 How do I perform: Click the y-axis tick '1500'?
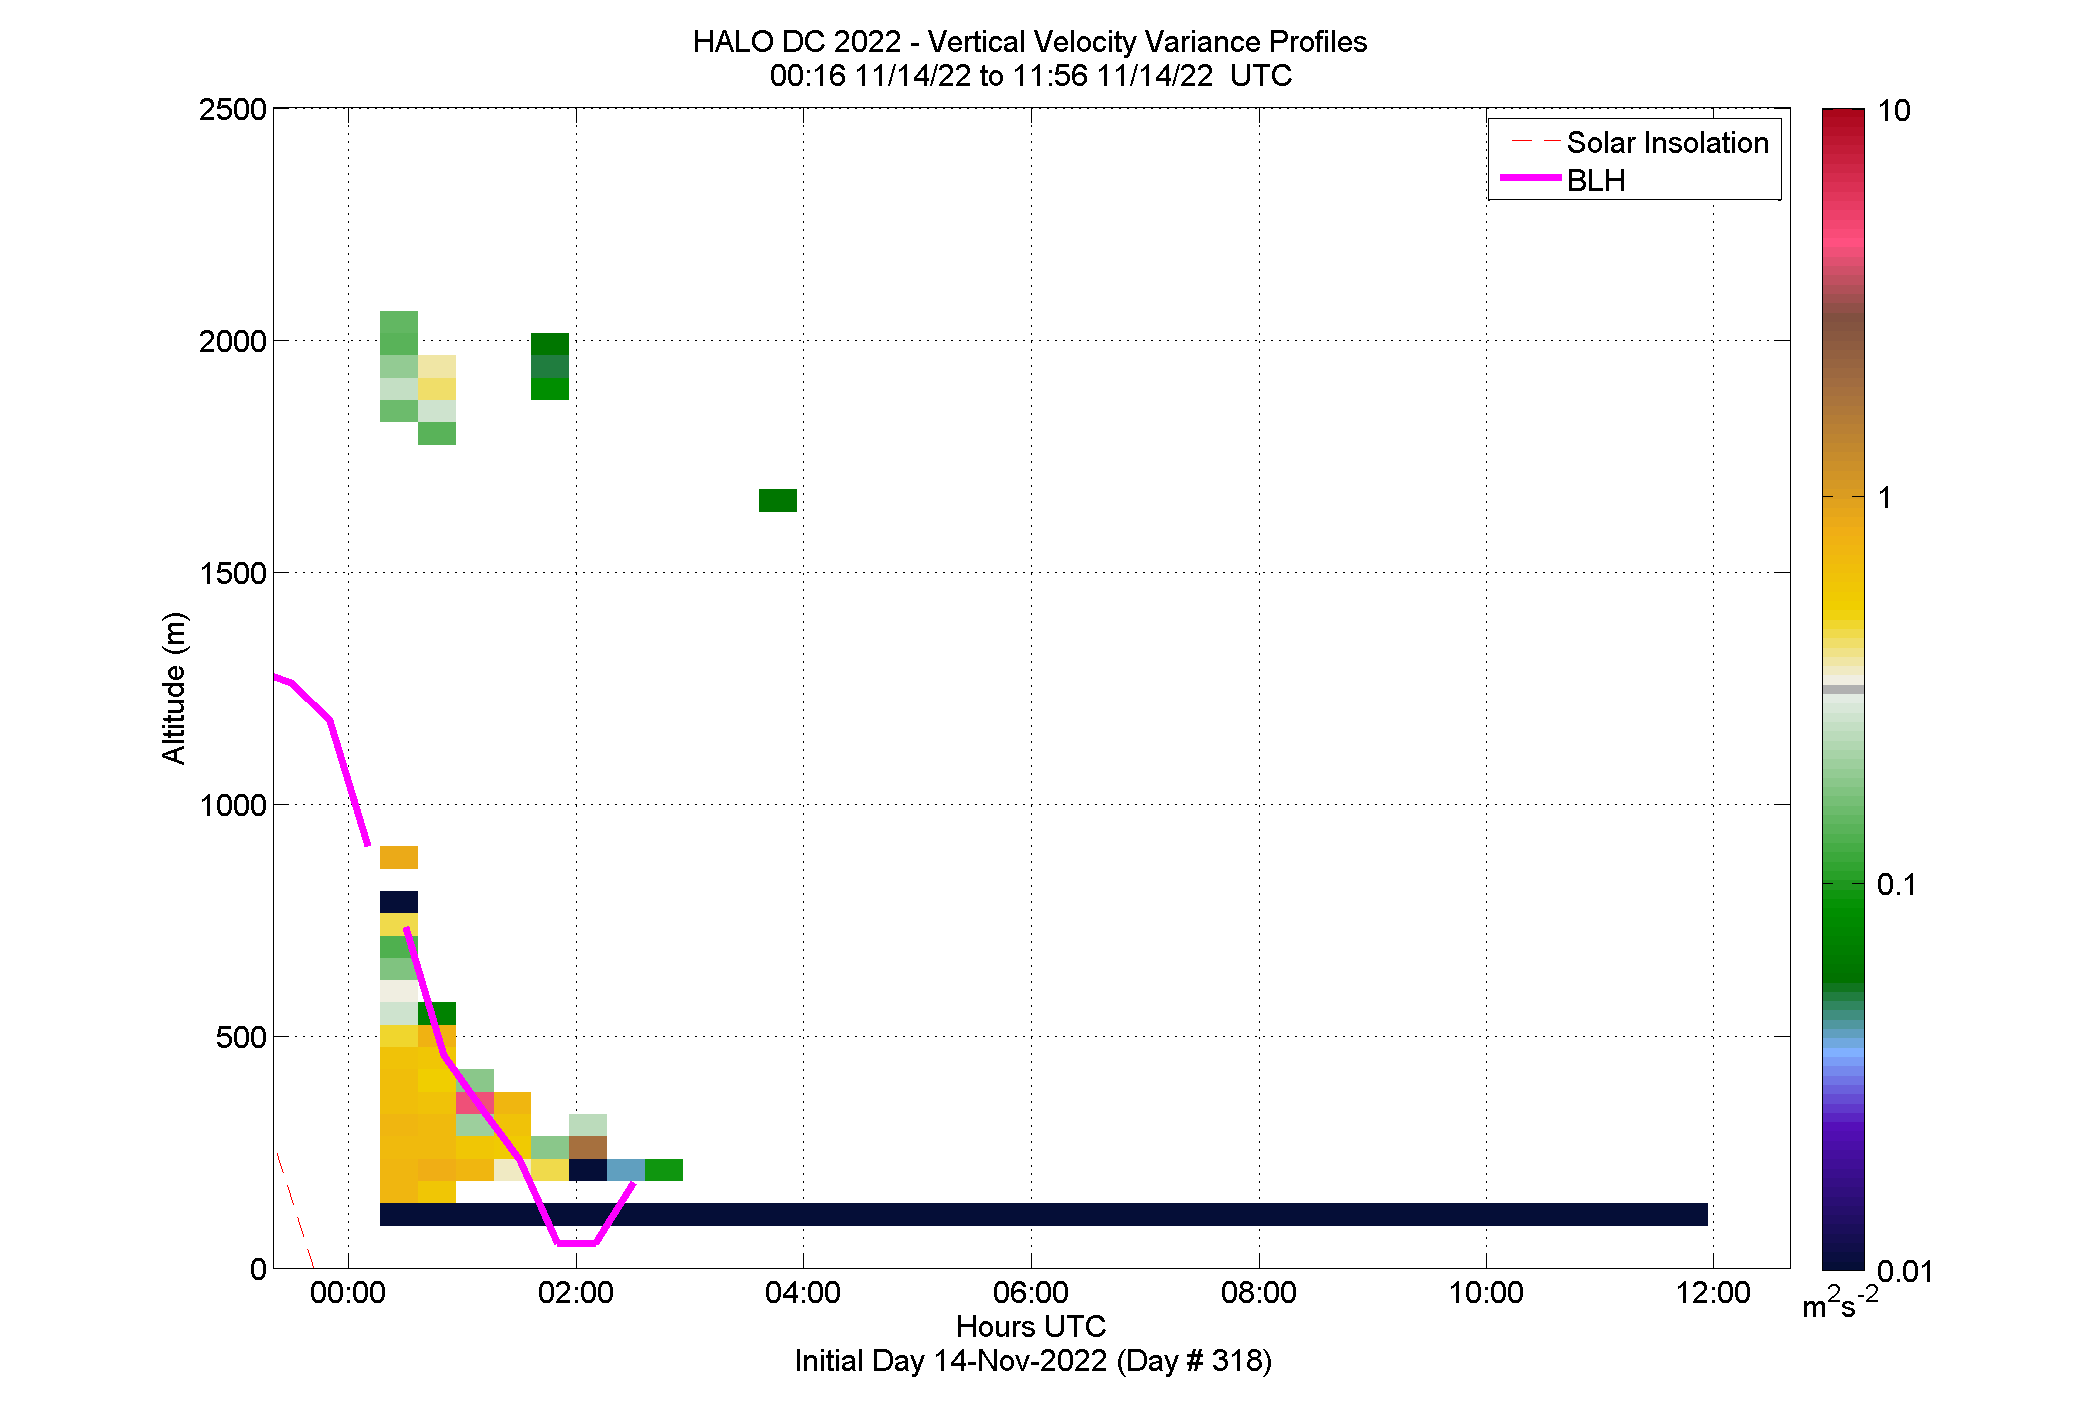pos(233,573)
